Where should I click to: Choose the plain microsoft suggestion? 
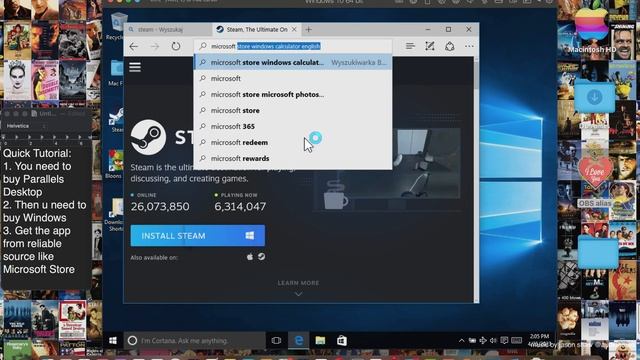pos(293,78)
